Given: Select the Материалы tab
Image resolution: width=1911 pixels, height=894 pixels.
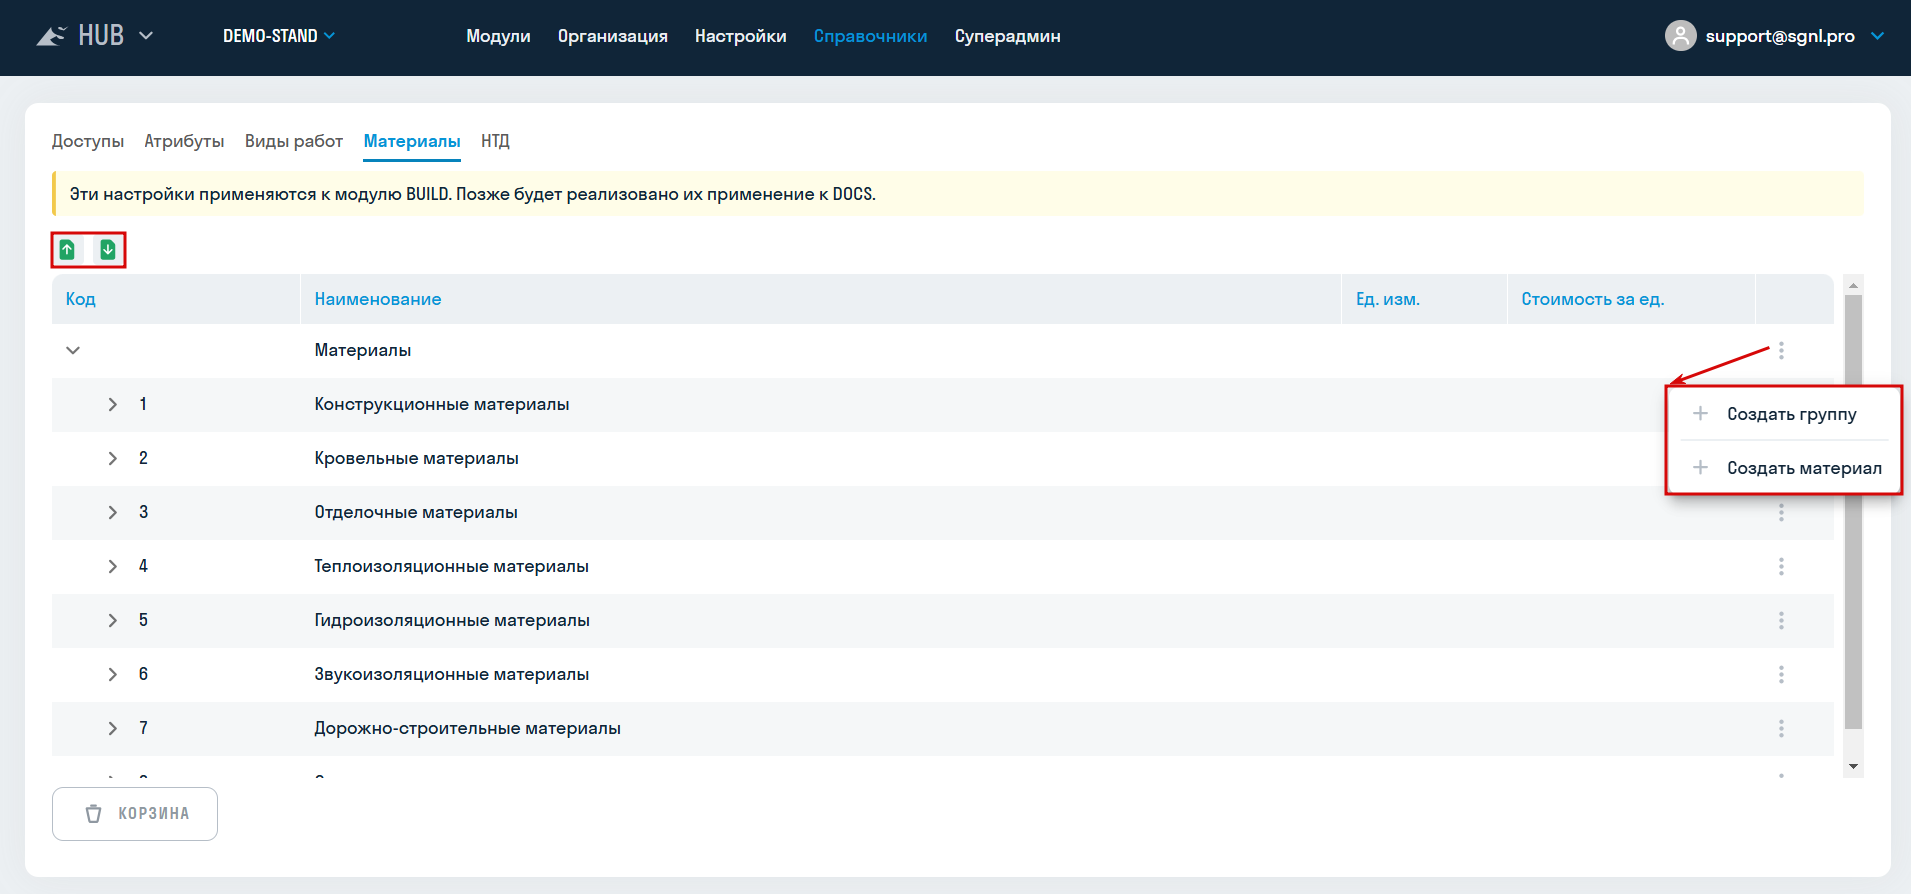Looking at the screenshot, I should (x=412, y=141).
